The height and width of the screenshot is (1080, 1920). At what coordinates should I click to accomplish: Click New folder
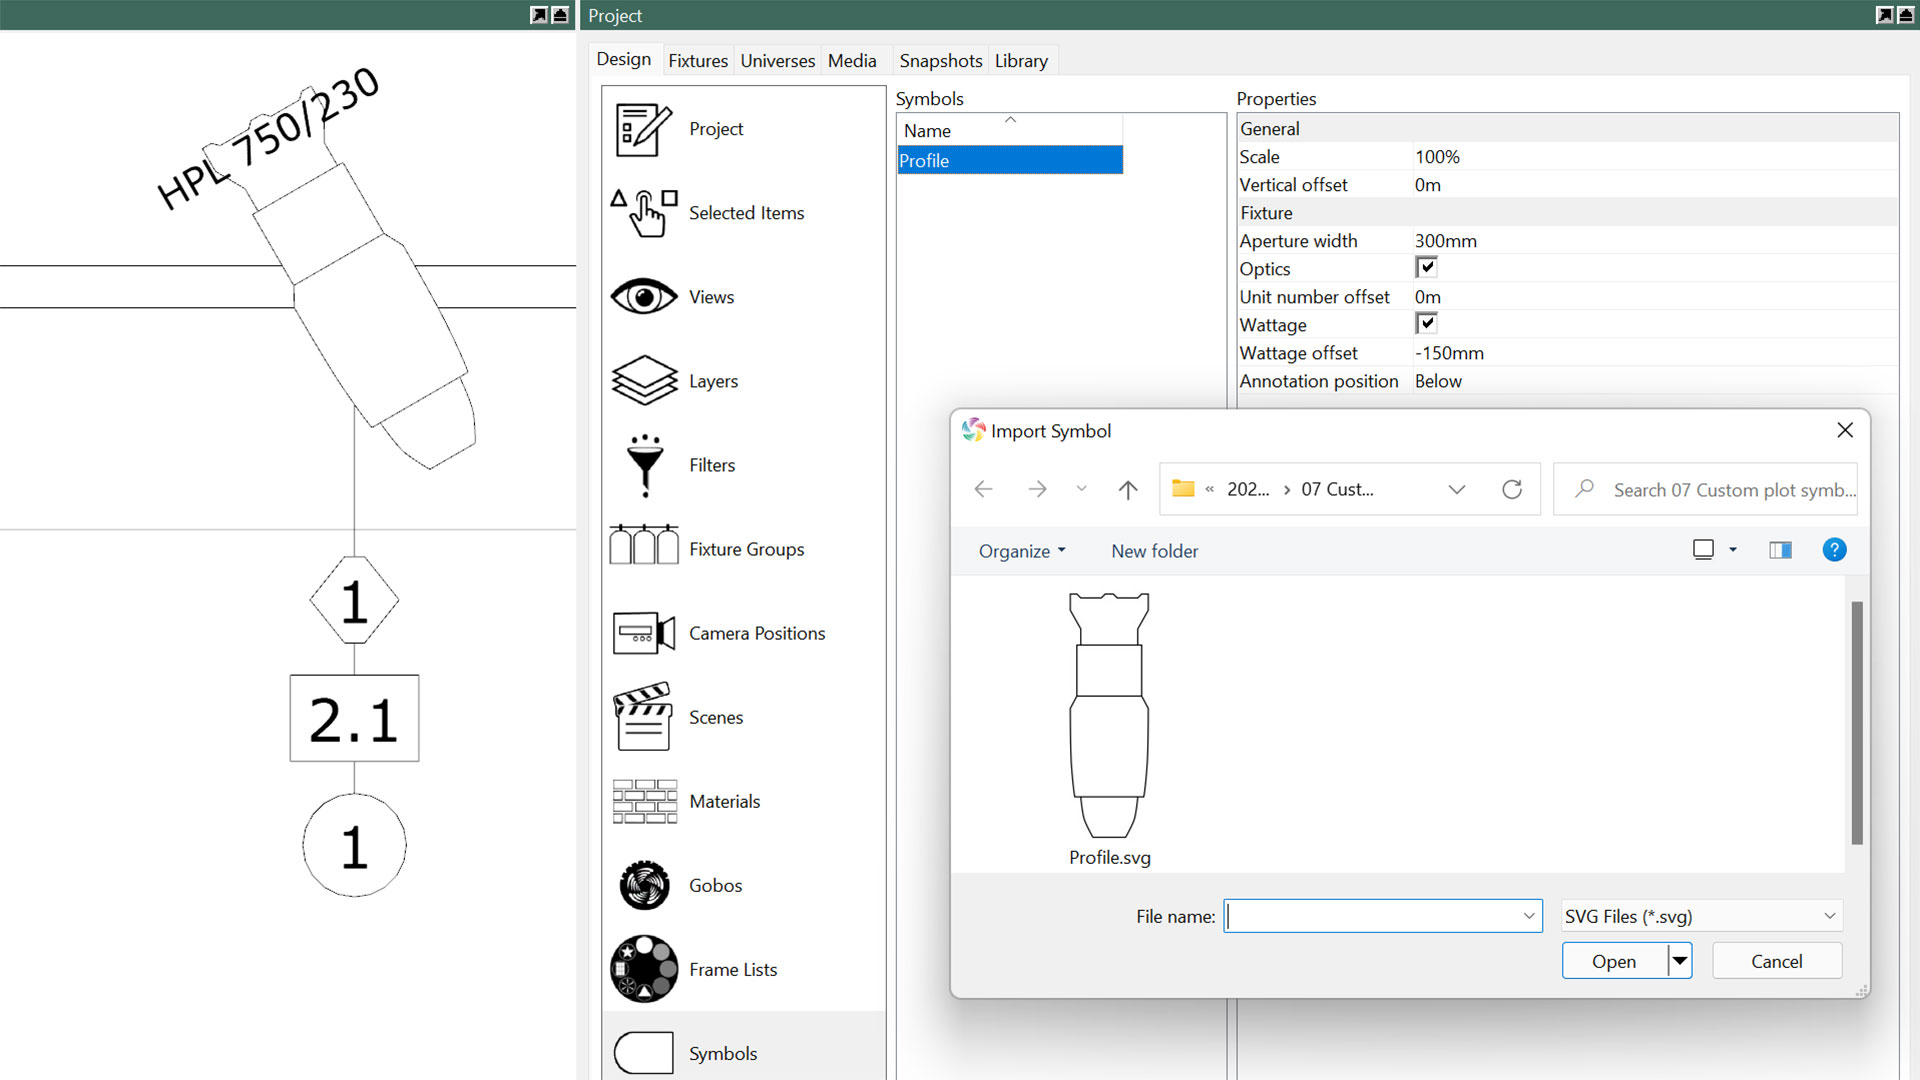tap(1155, 551)
